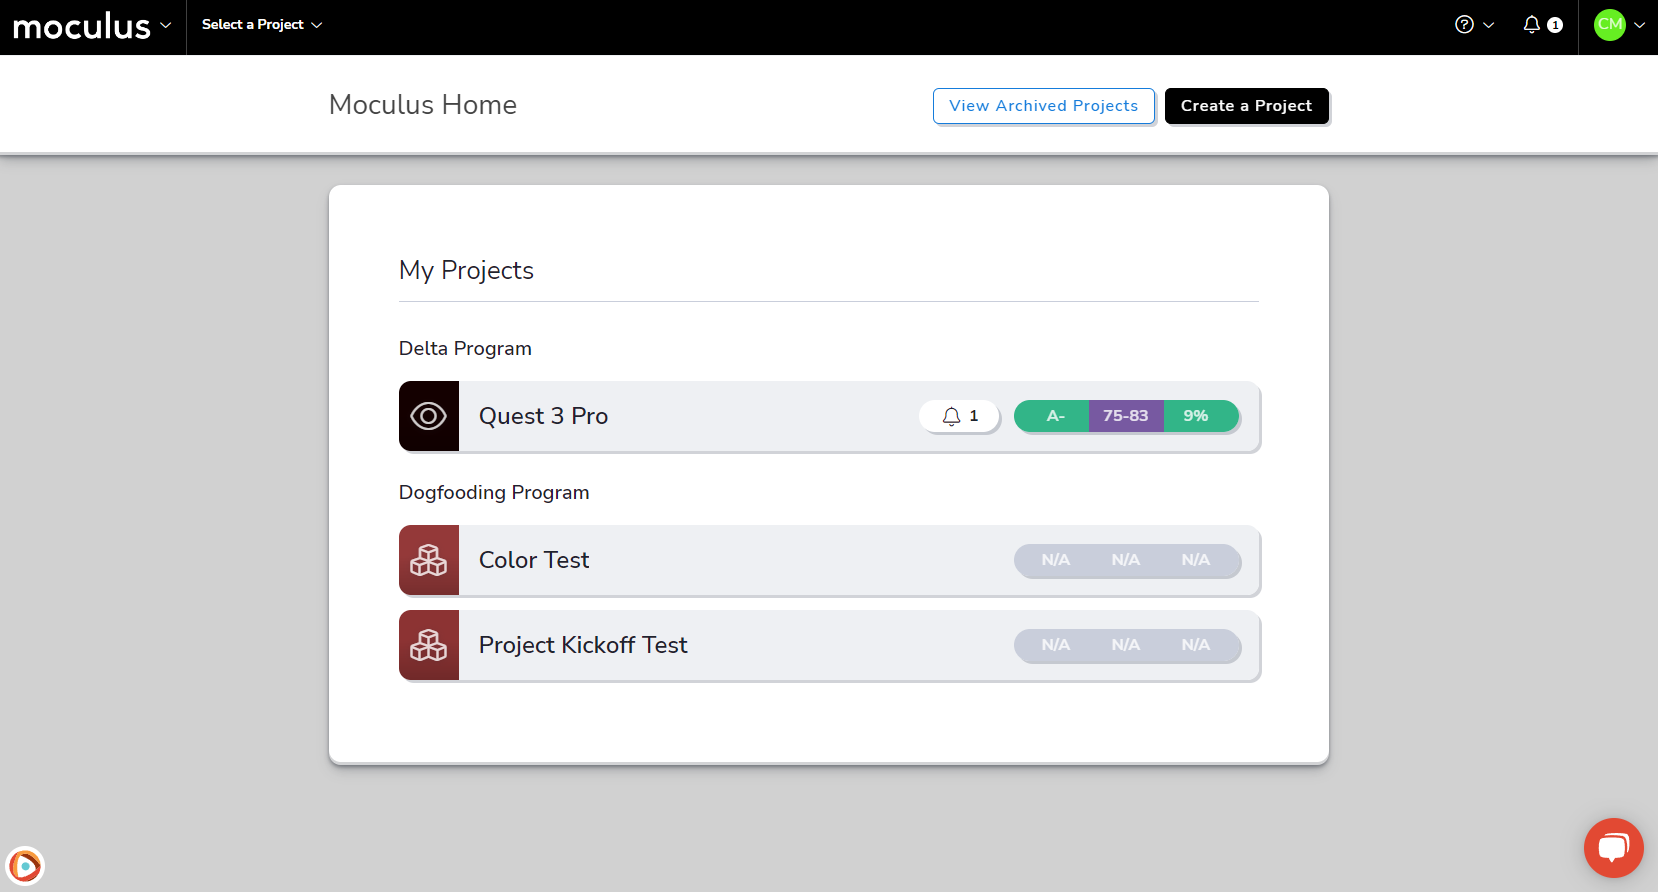Expand the moculus logo menu chevron
Screen dimensions: 1658x892
166,25
